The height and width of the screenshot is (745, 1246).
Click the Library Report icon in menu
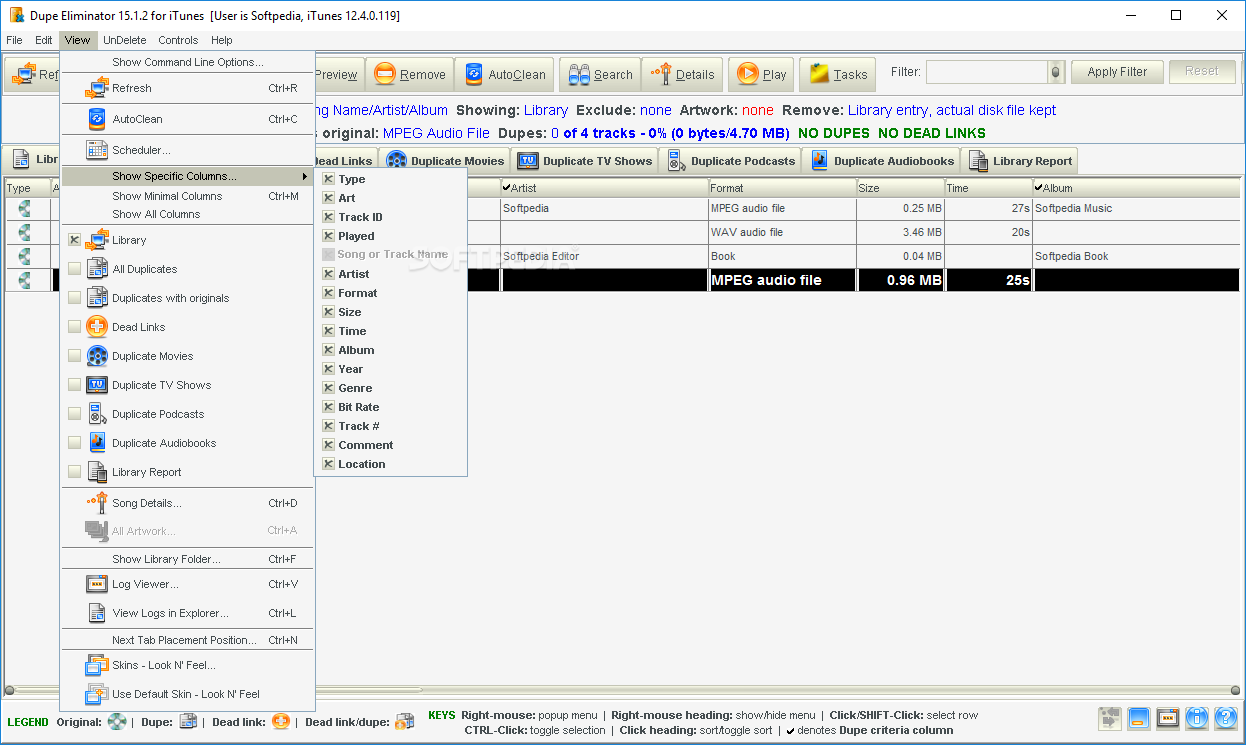(x=97, y=472)
